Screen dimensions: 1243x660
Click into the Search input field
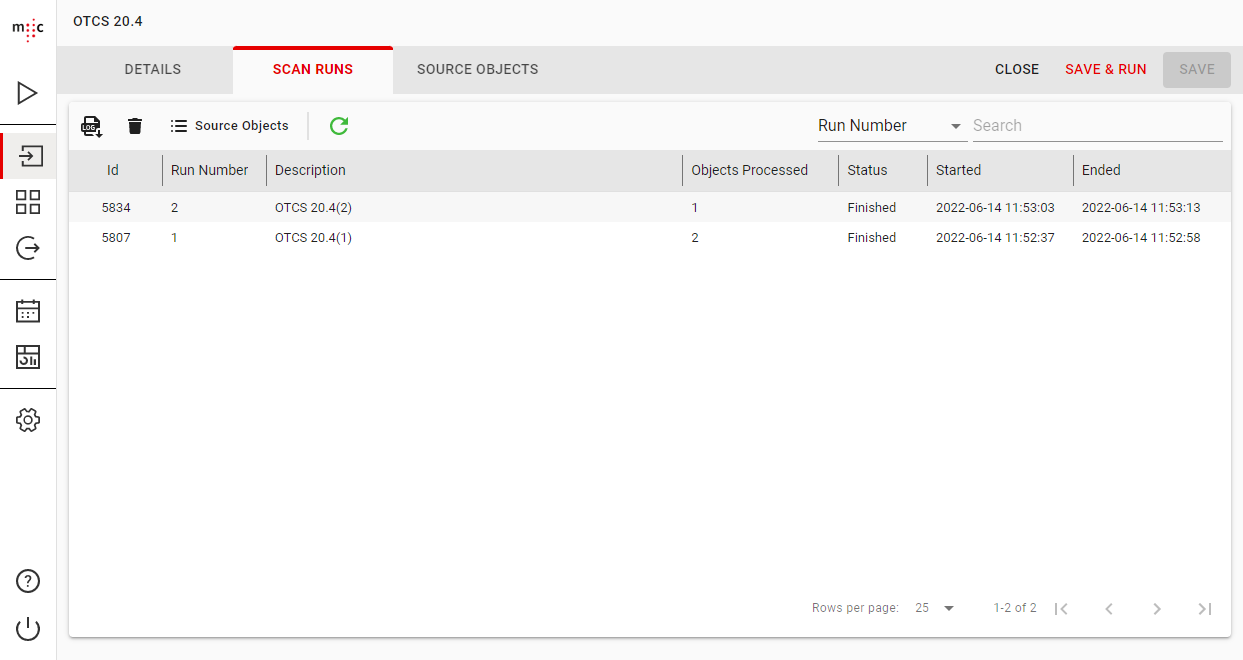pos(1096,126)
